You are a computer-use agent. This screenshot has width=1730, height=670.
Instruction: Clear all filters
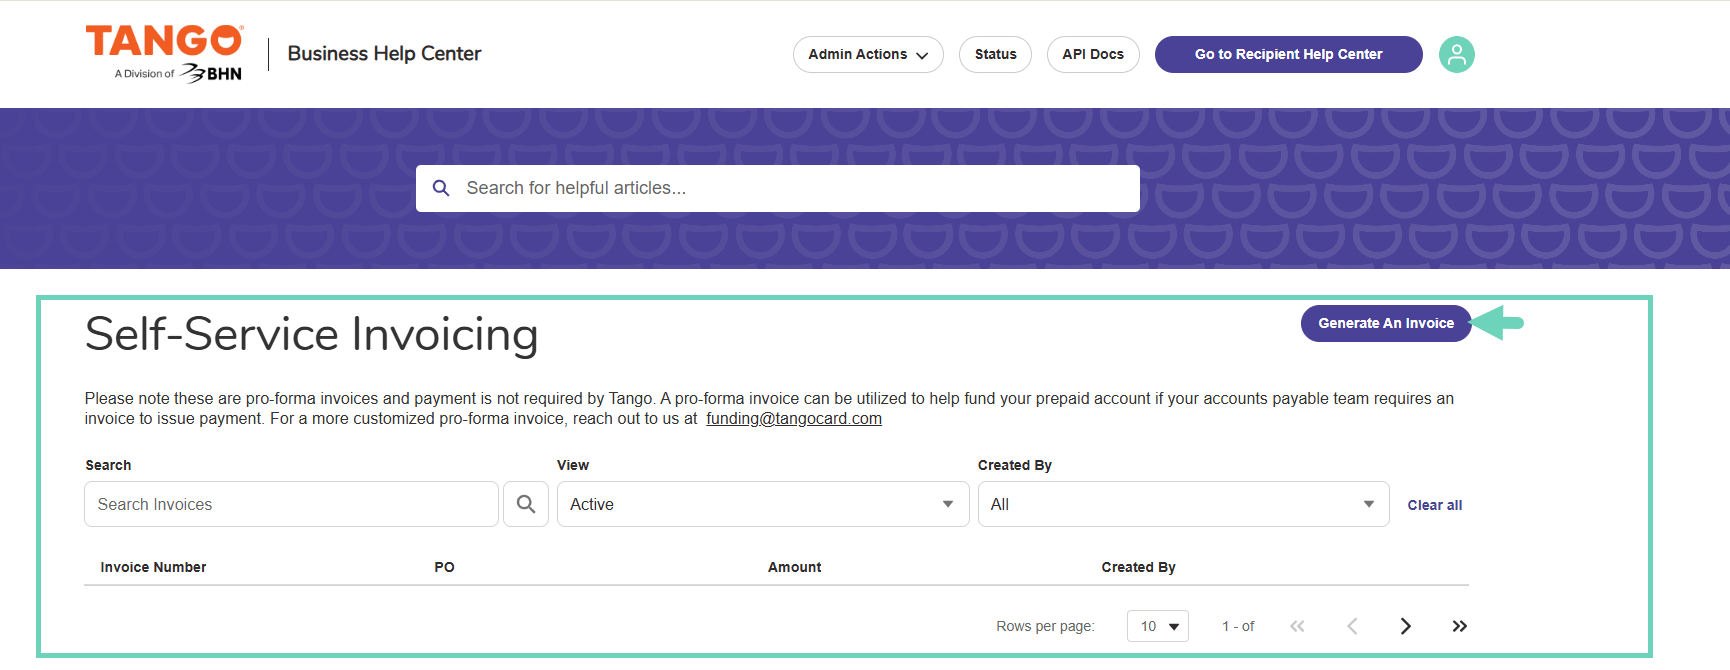[1435, 505]
